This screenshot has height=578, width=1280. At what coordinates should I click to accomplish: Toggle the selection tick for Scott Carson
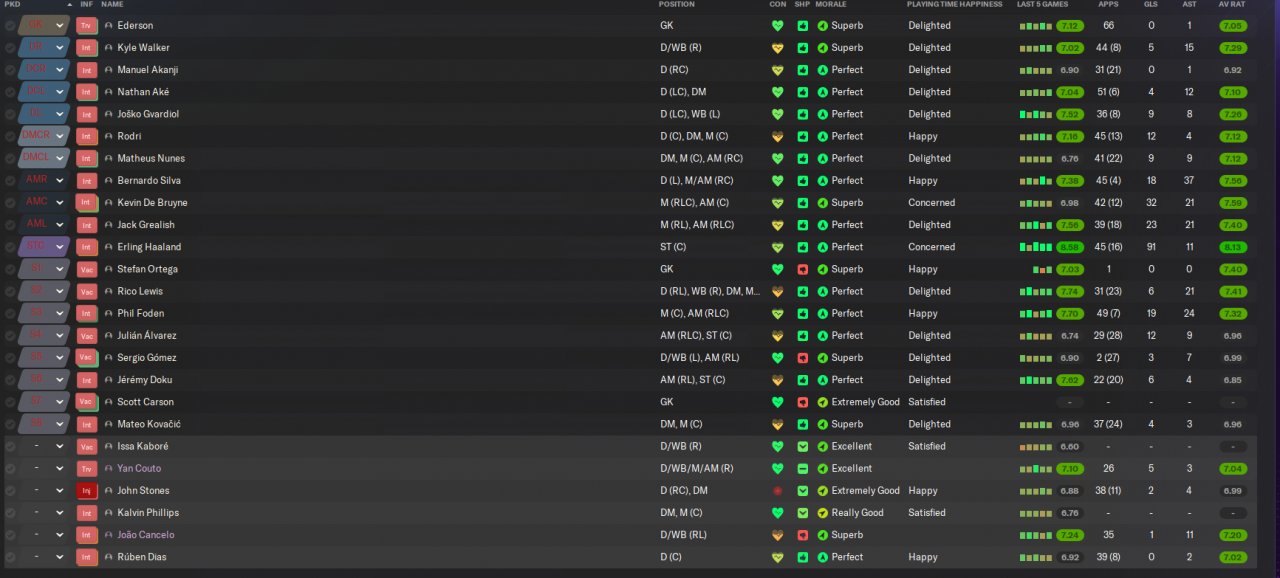(10, 402)
